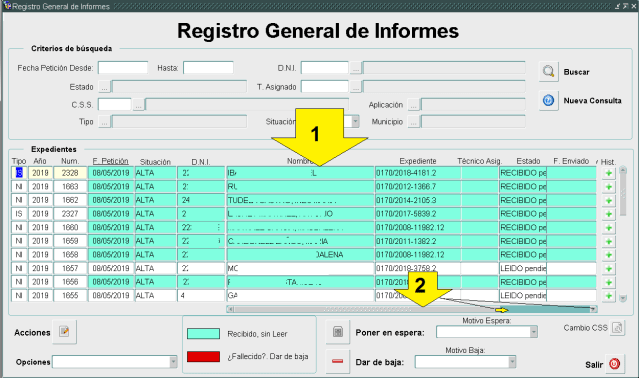
Task: Click Num. cell 1663
Action: (x=70, y=187)
